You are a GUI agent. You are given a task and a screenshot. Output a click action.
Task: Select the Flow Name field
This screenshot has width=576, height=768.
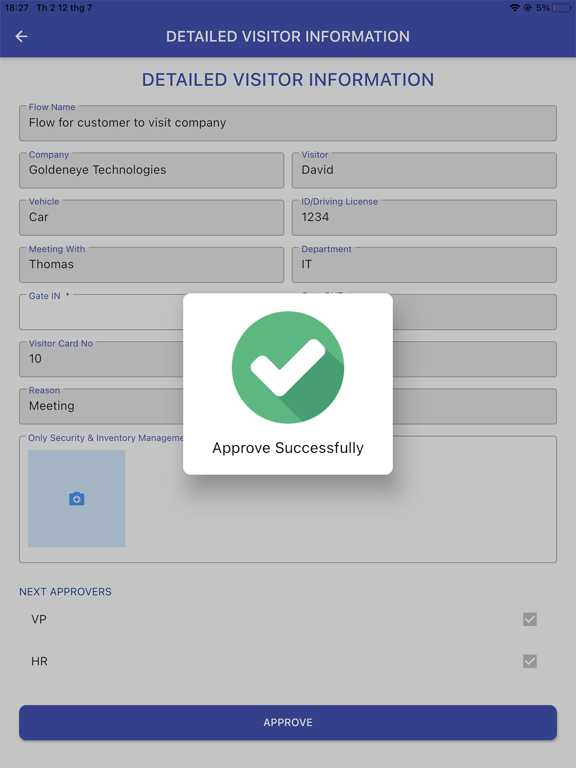288,123
